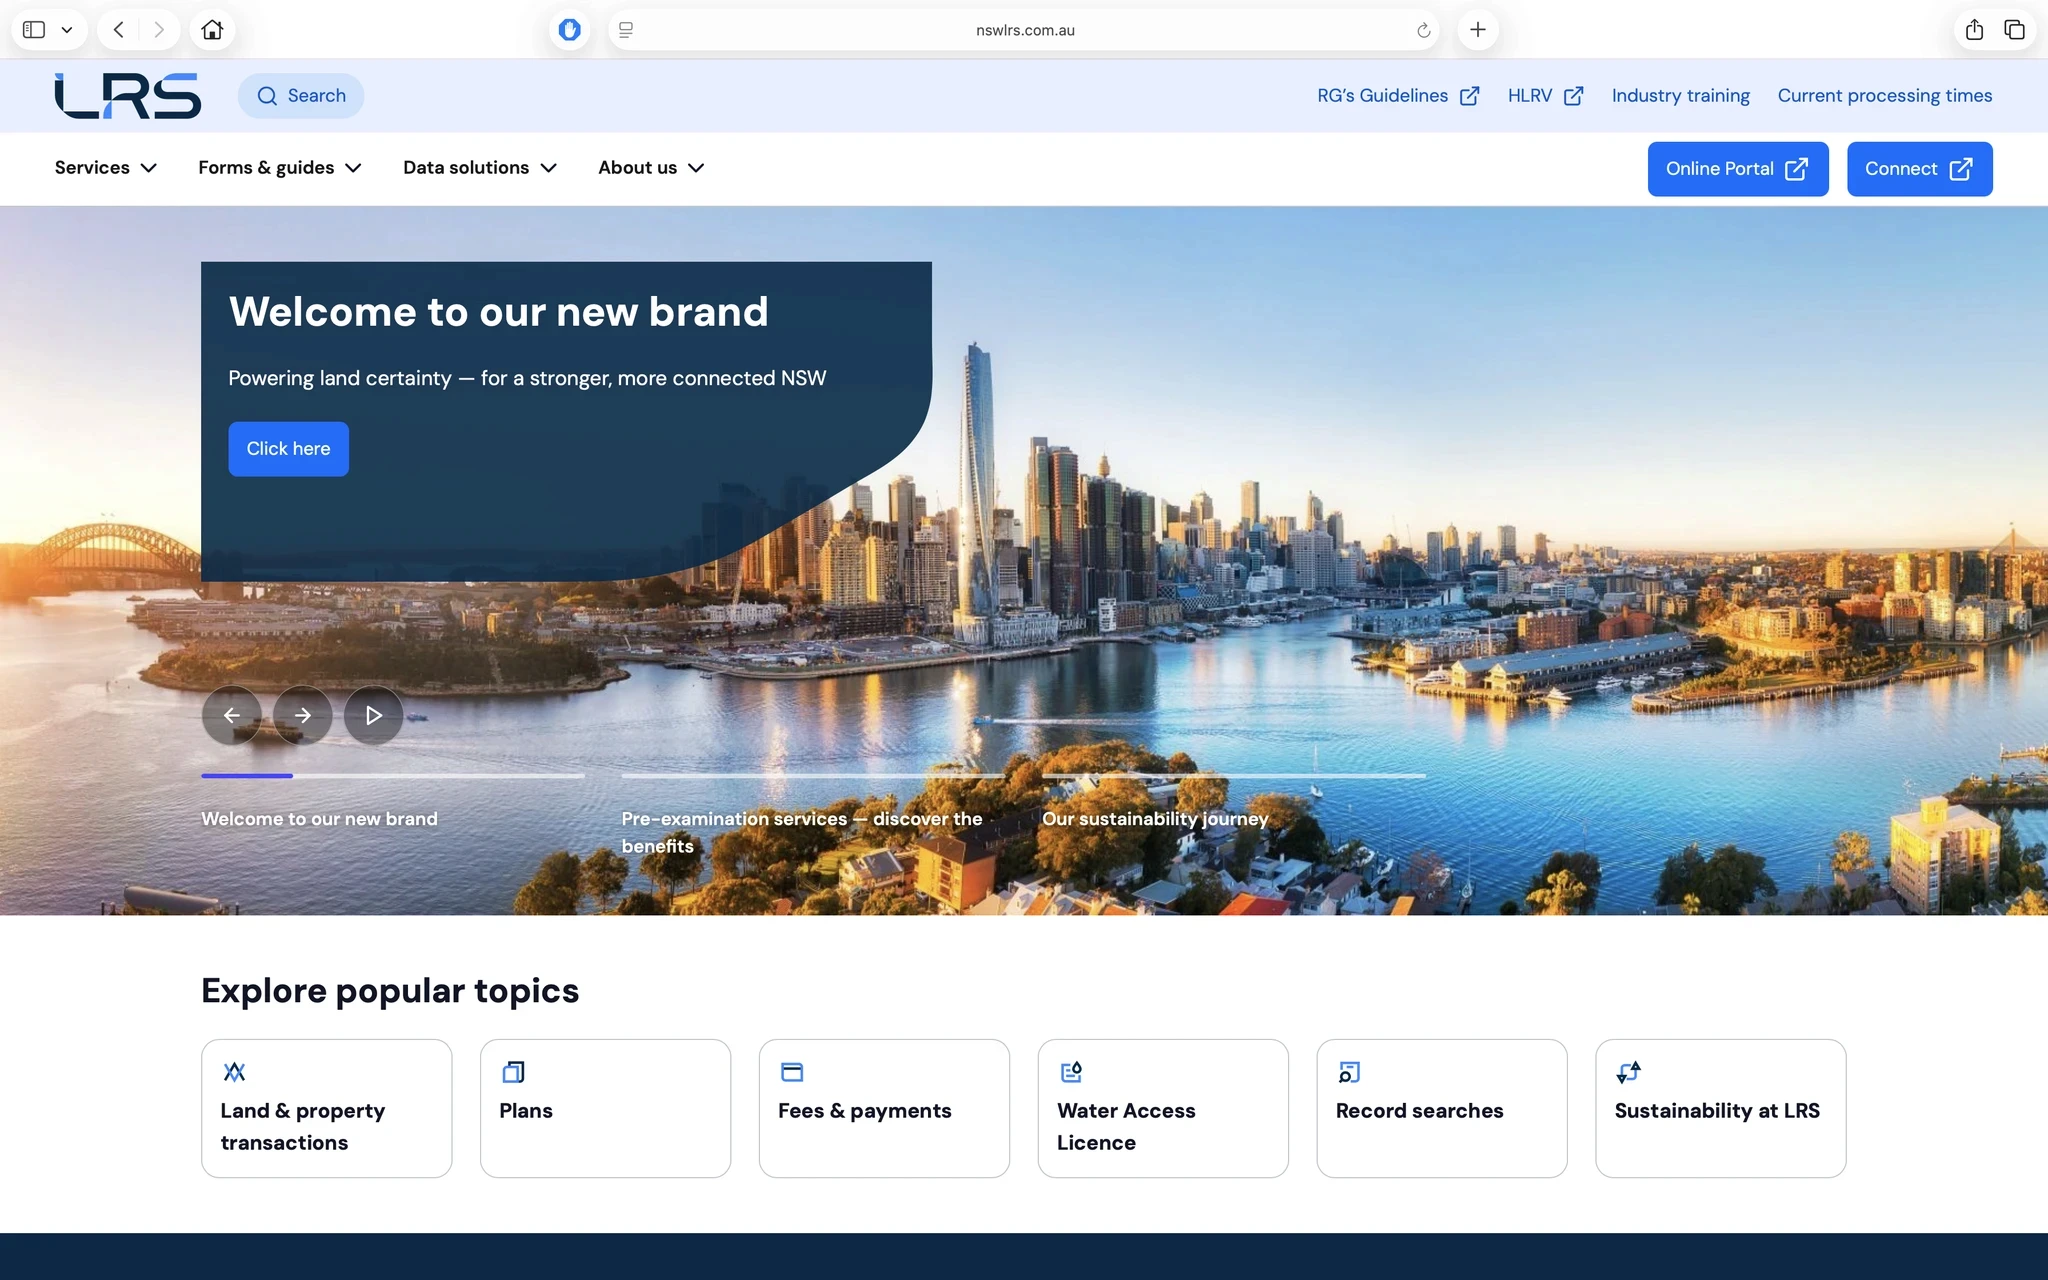2048x1280 pixels.
Task: Open the About us menu
Action: 651,168
